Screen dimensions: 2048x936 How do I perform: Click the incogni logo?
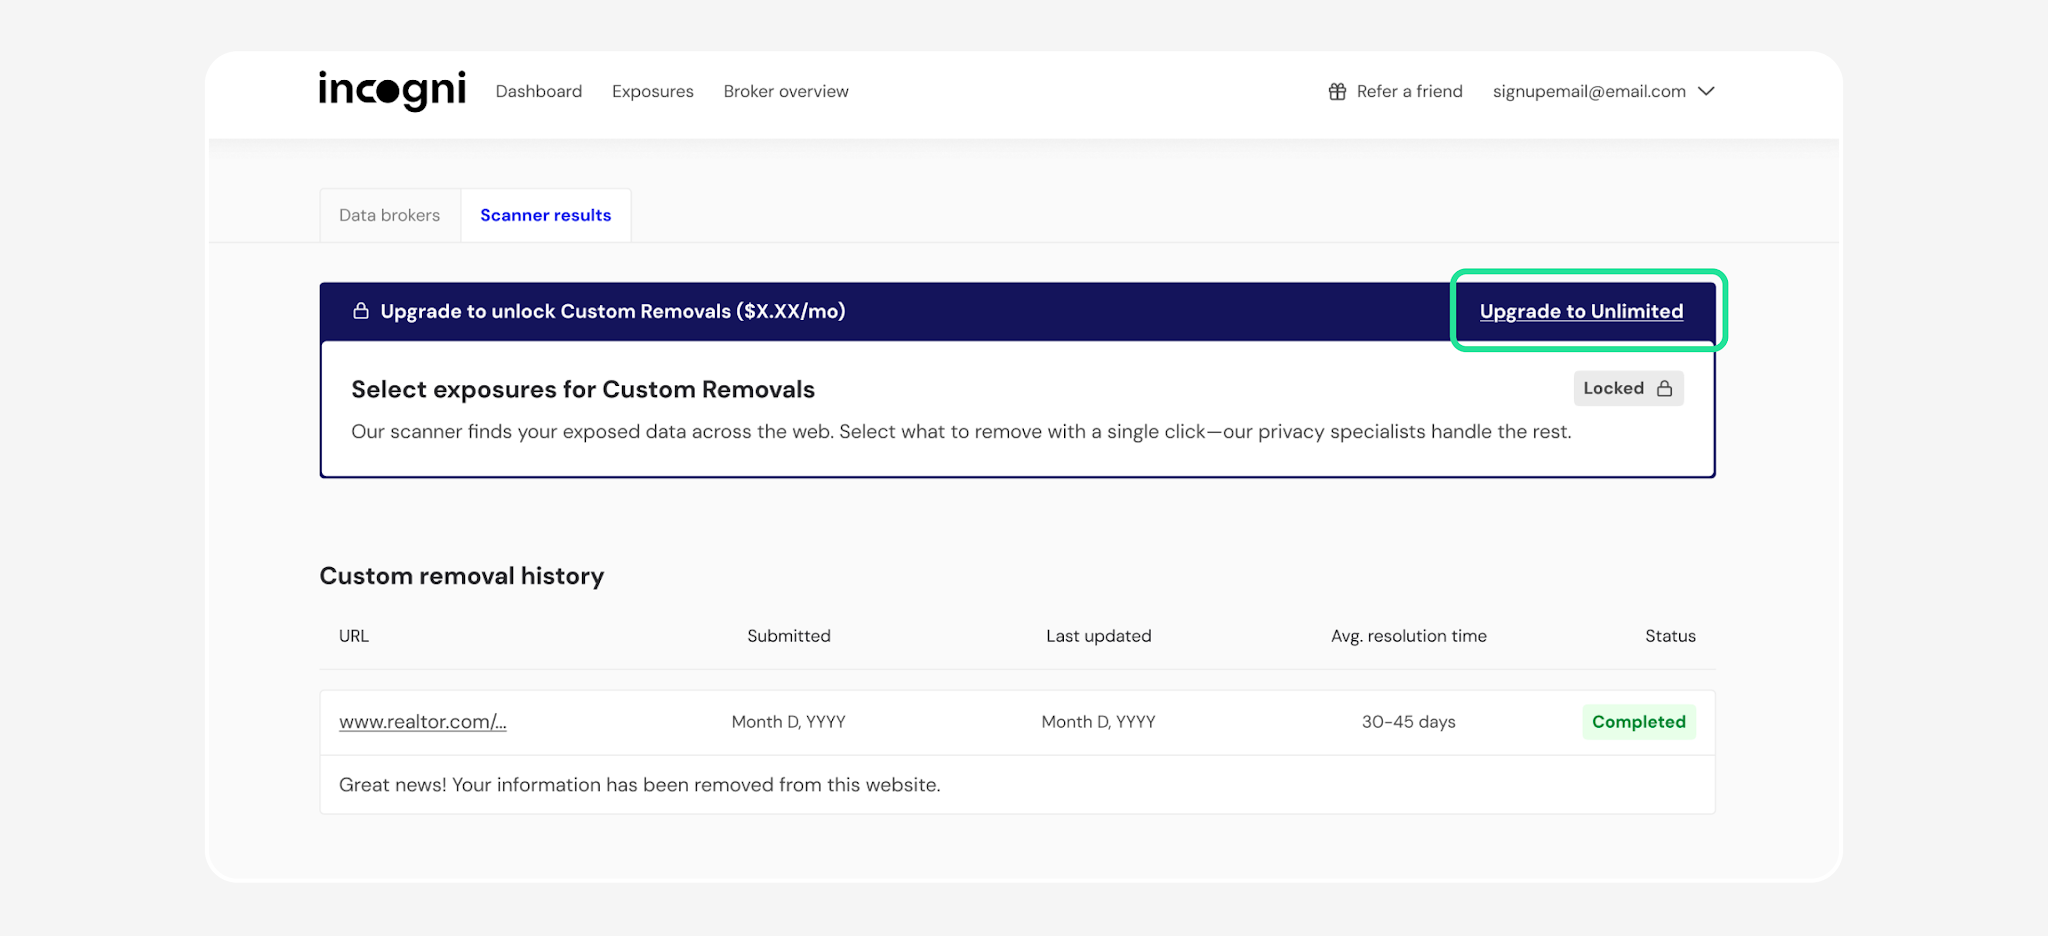[392, 90]
